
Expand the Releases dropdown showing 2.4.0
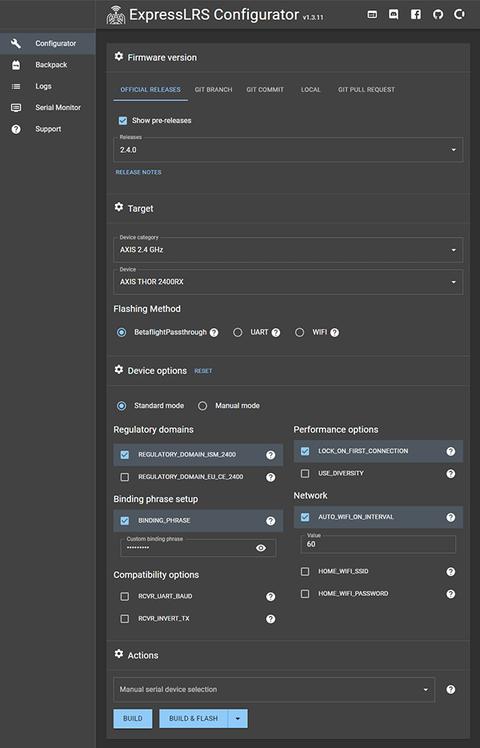(x=288, y=150)
